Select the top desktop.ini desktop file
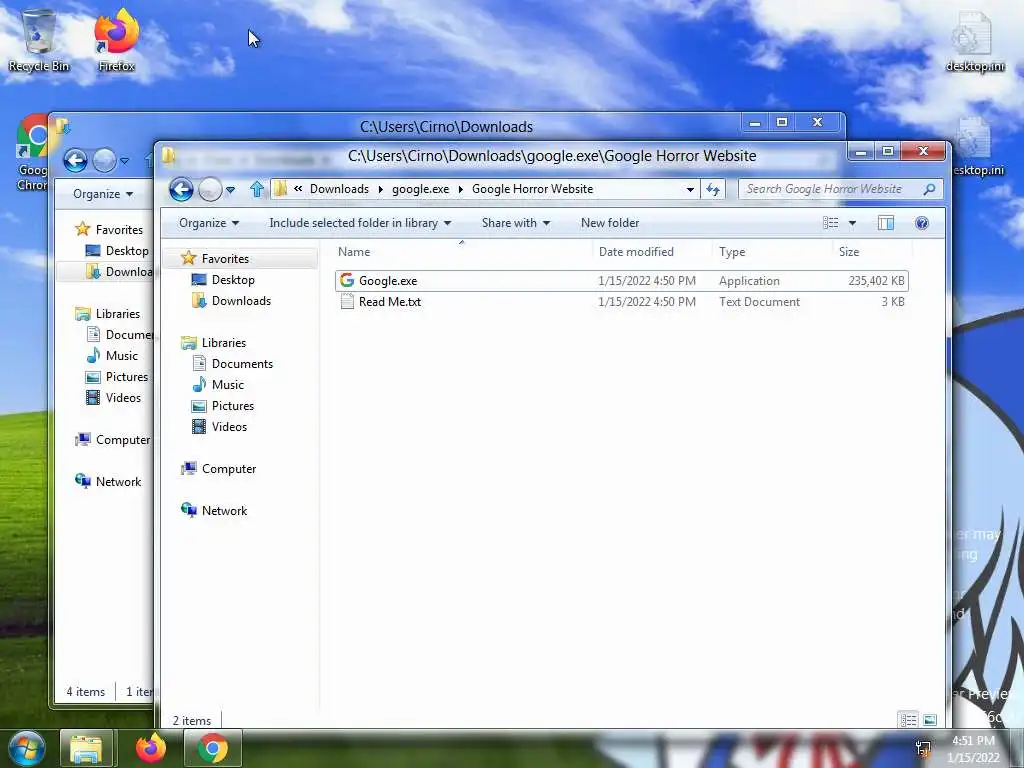Screen dimensions: 1024x768 [x=974, y=42]
